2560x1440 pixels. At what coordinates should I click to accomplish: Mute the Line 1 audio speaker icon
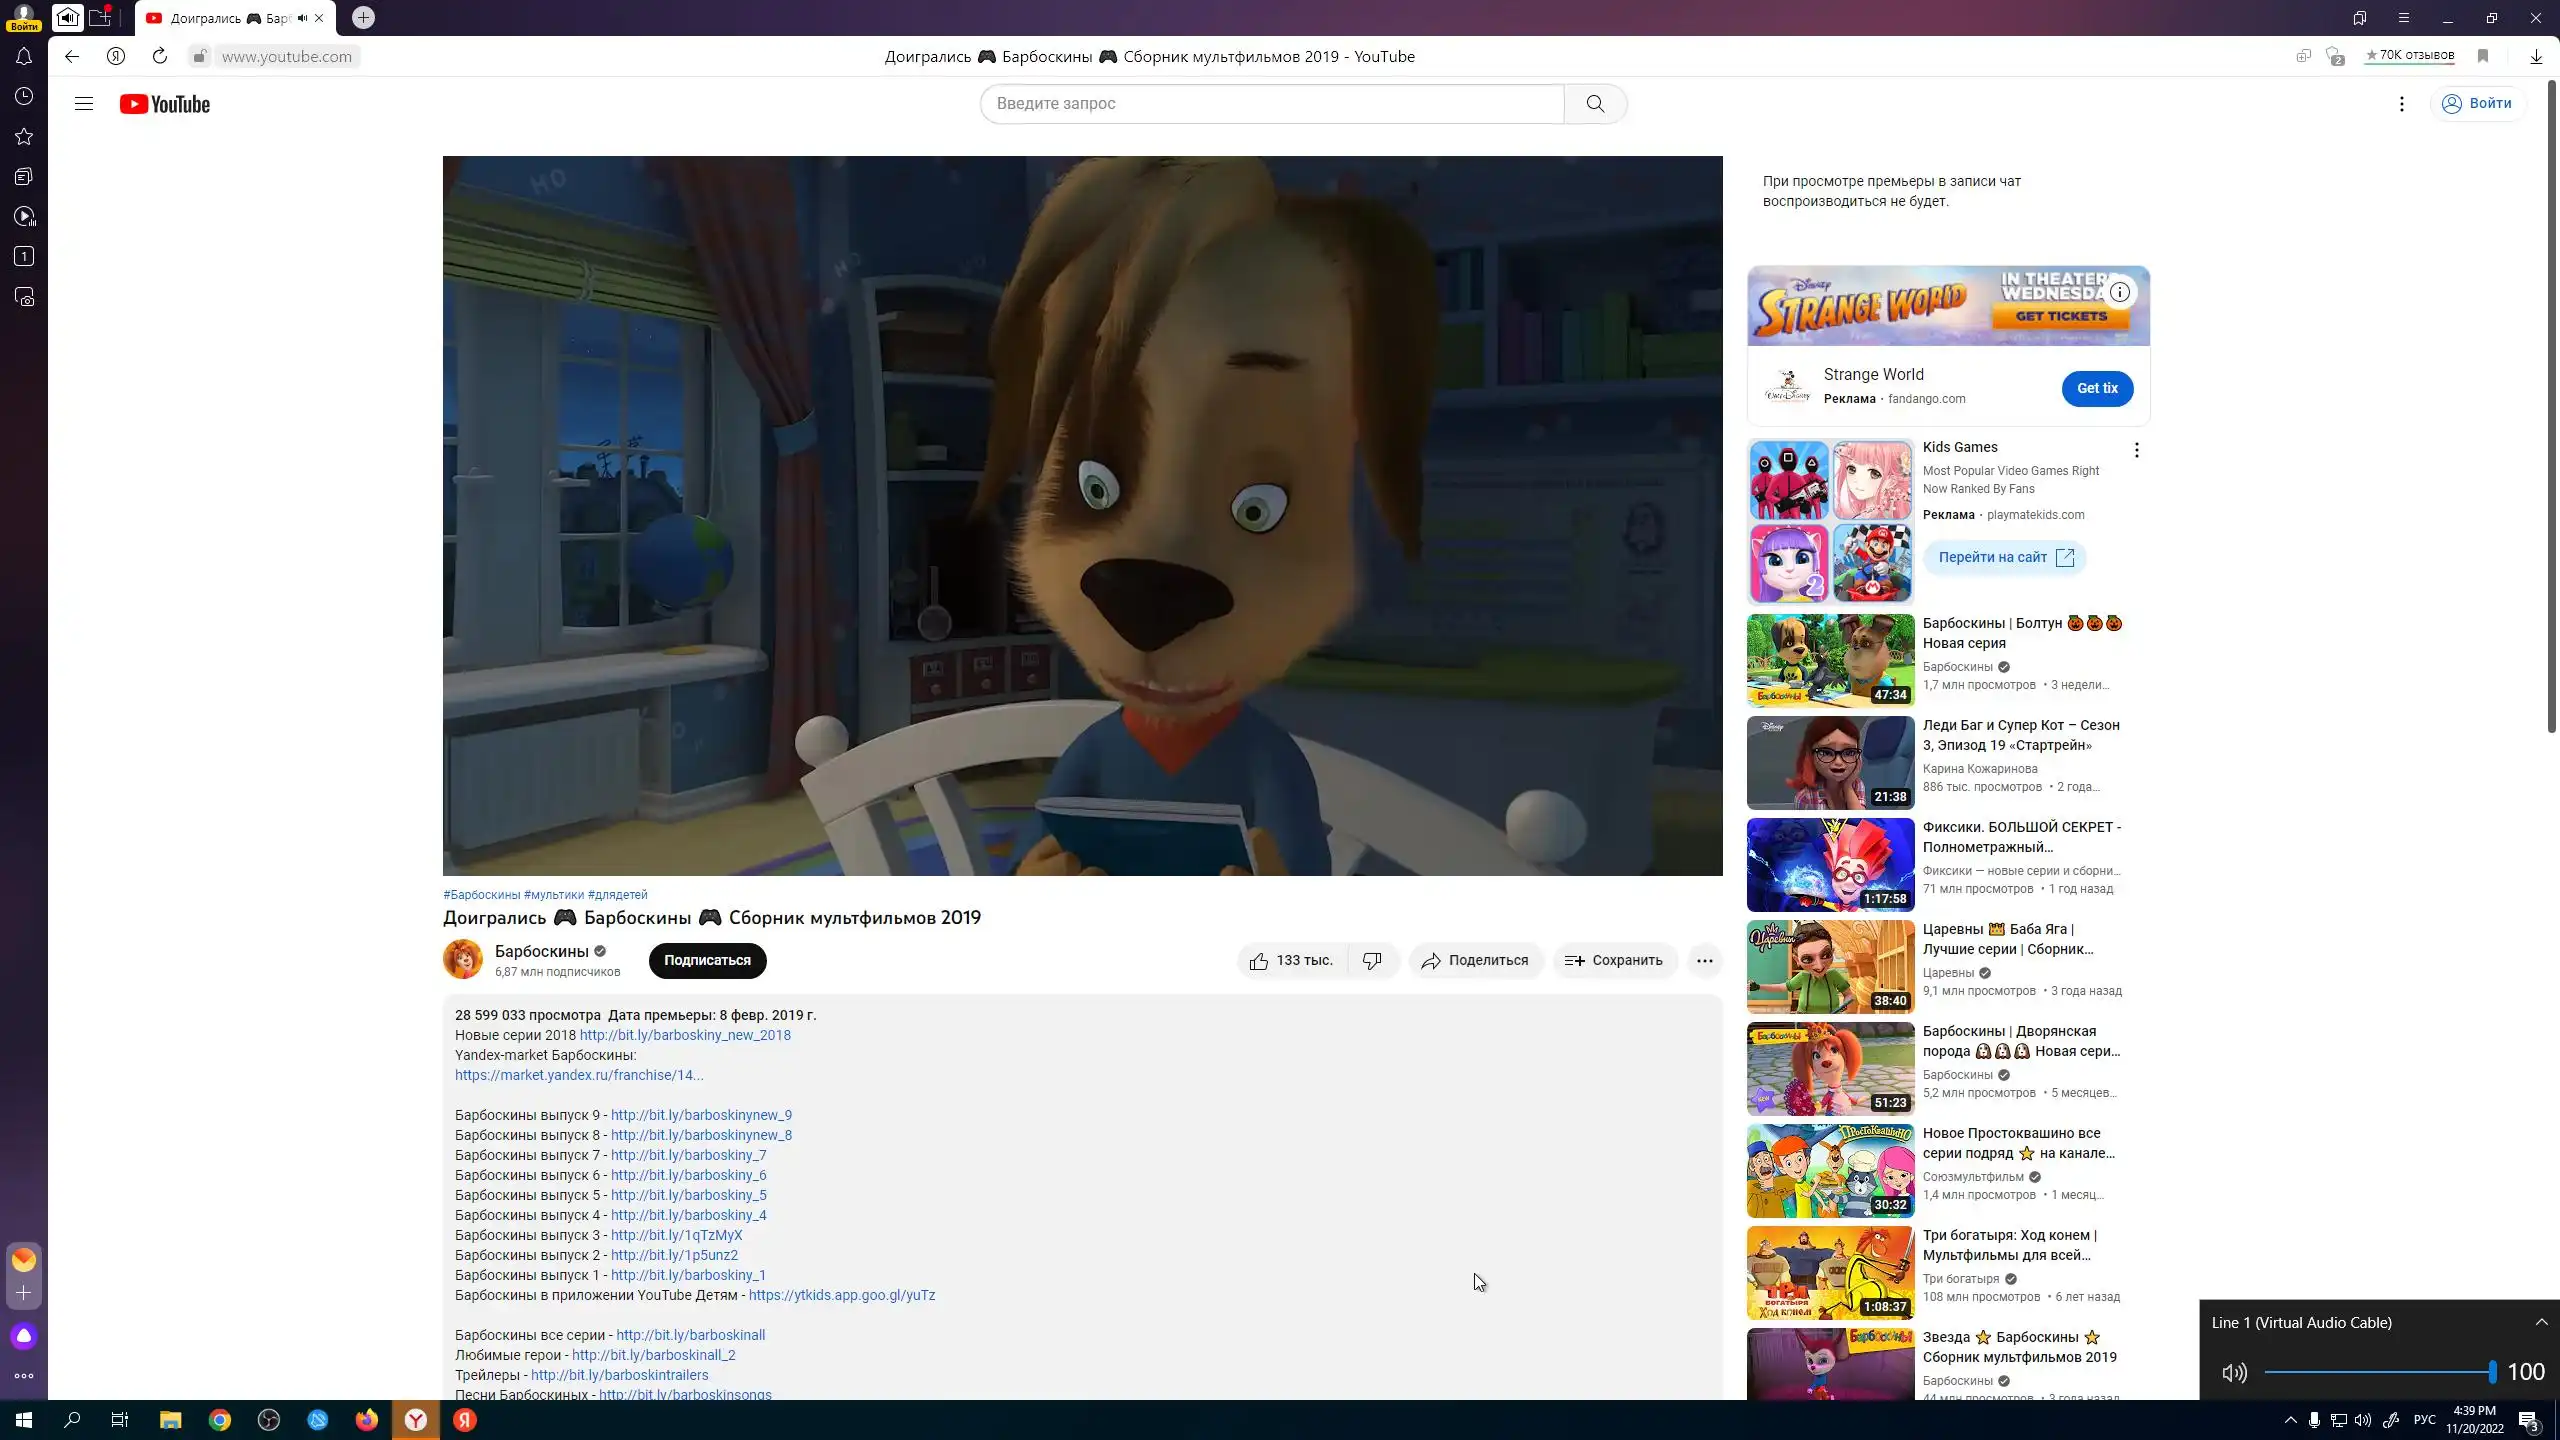tap(2234, 1373)
